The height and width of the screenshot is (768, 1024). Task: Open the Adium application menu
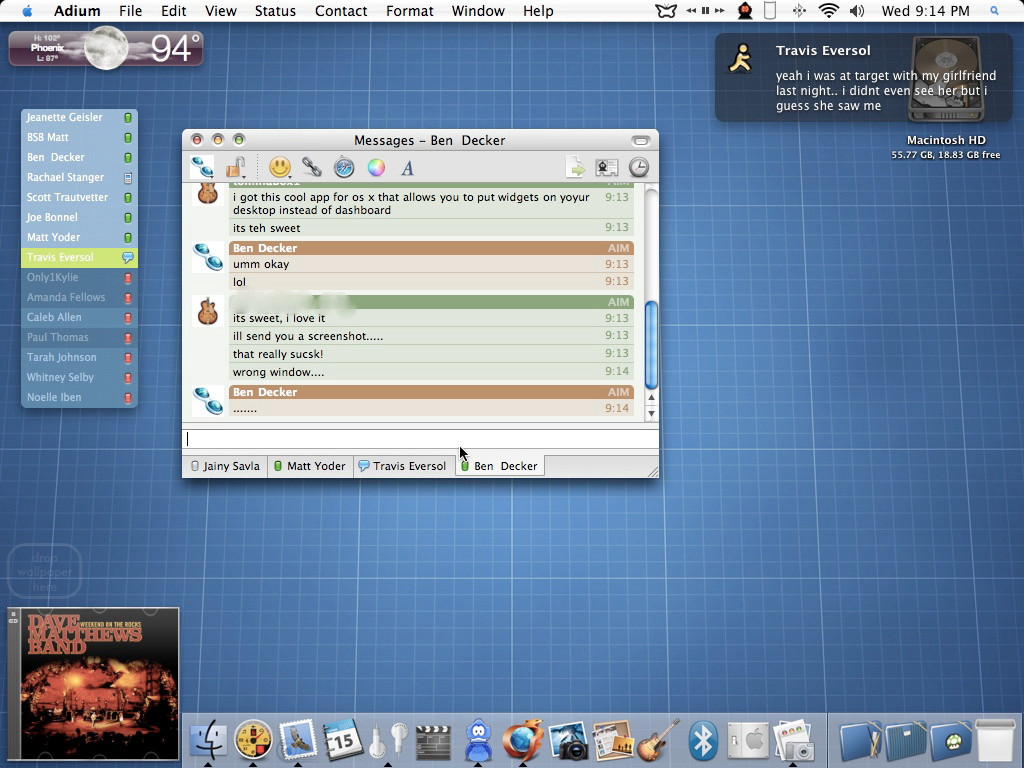pos(77,11)
